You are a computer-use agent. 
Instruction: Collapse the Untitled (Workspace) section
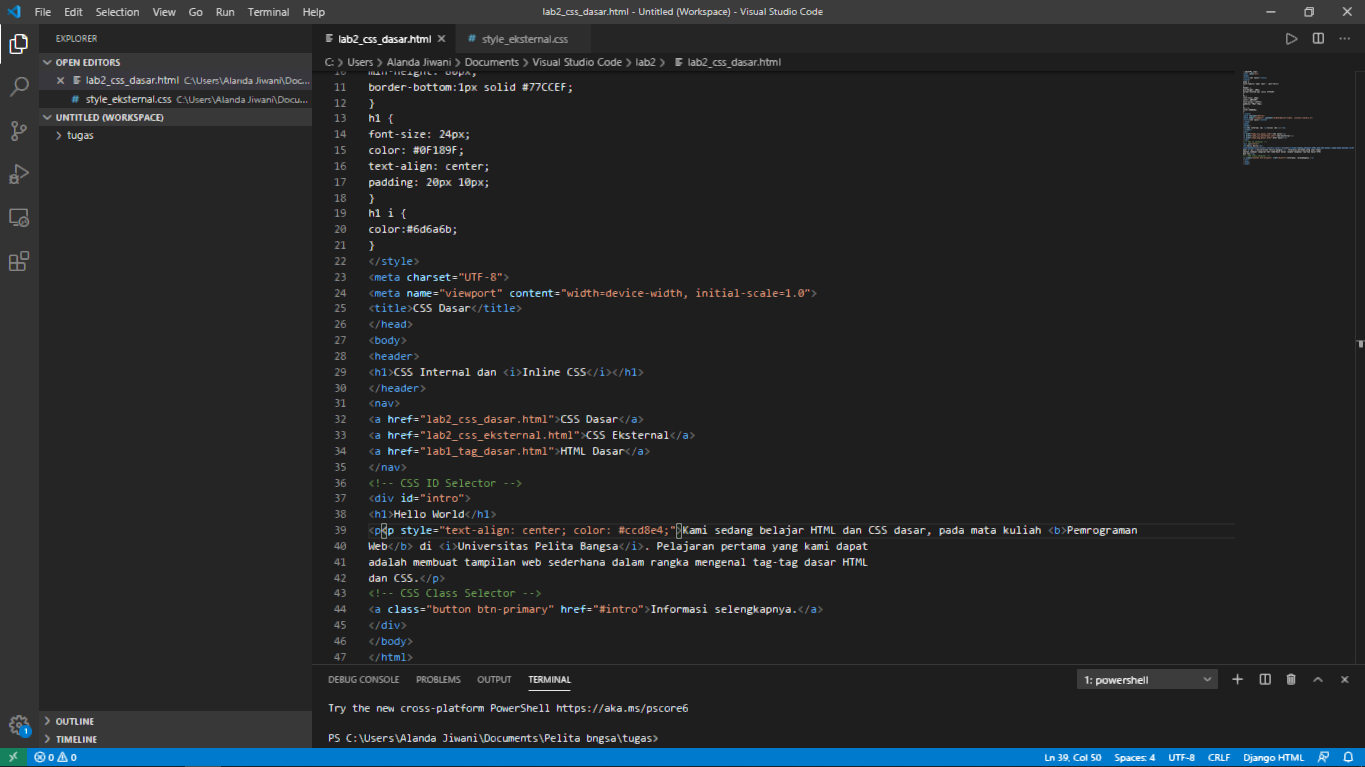tap(176, 117)
